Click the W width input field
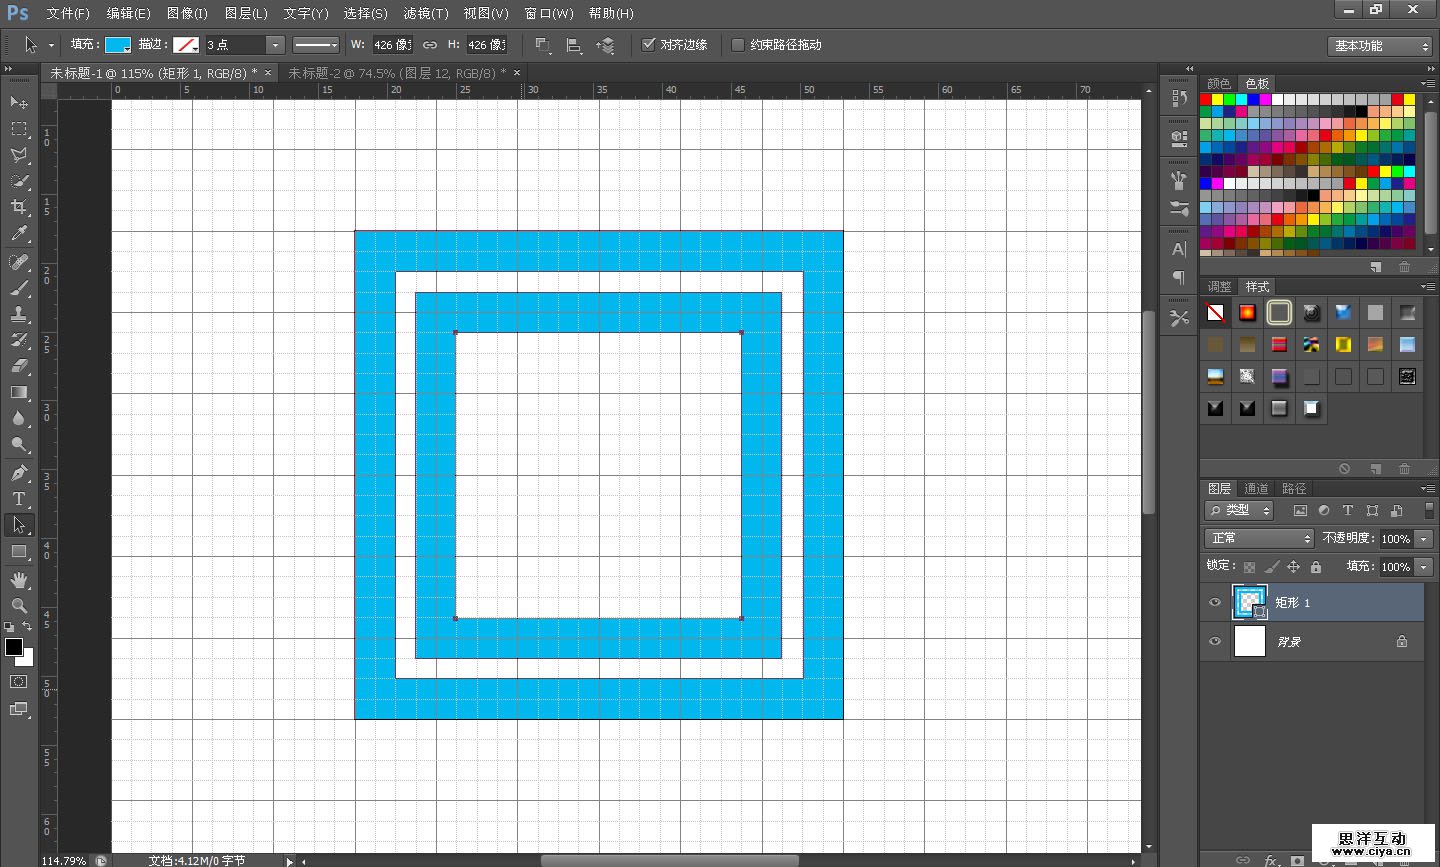 [392, 45]
